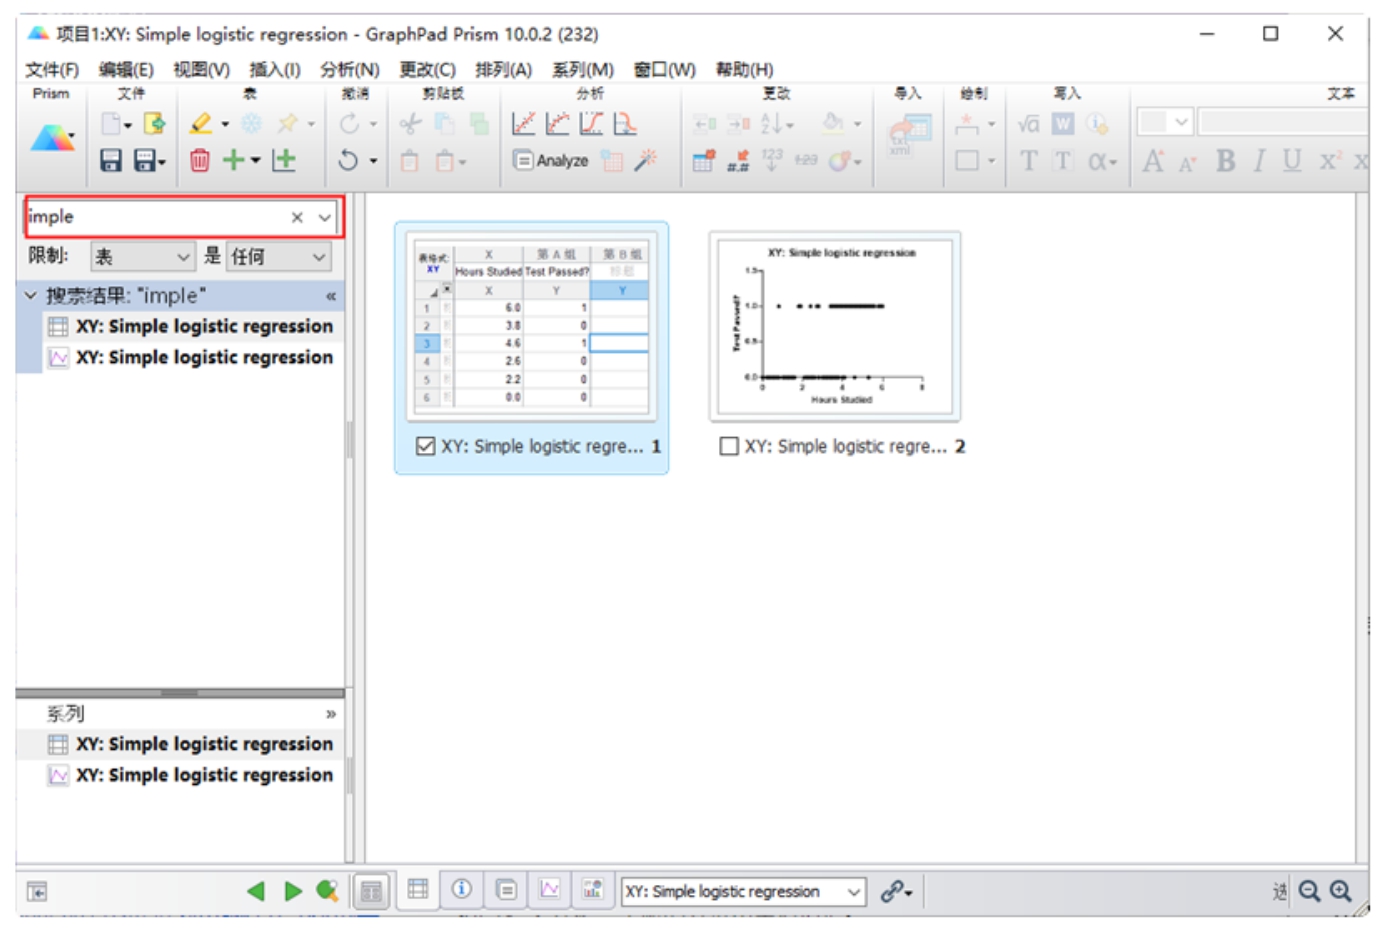Viewport: 1384px width, 933px height.
Task: Collapse the search results tree section
Action: point(30,295)
